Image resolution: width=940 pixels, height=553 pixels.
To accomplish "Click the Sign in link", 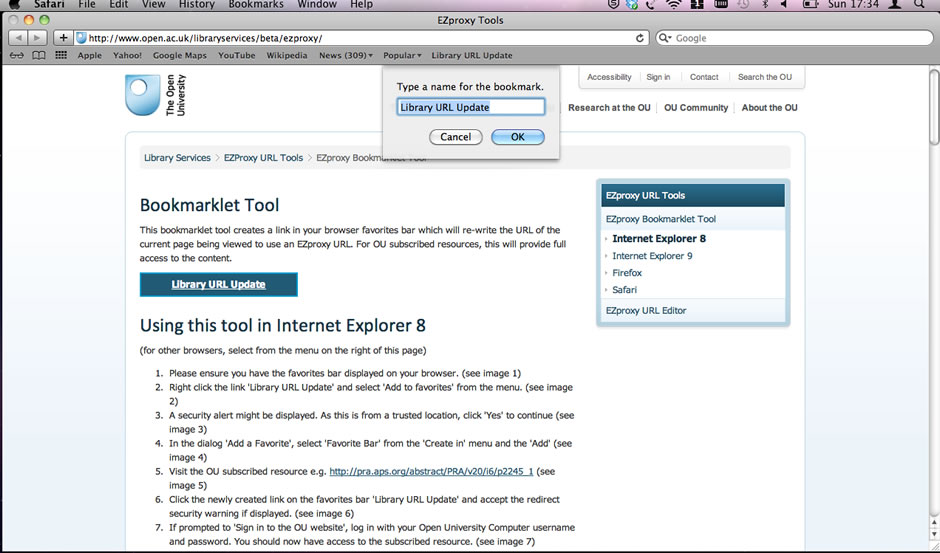I will pos(658,77).
